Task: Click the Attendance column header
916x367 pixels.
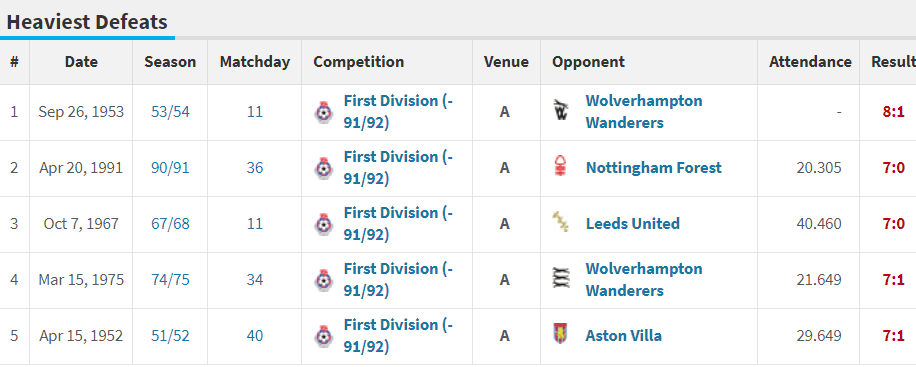Action: pos(810,62)
